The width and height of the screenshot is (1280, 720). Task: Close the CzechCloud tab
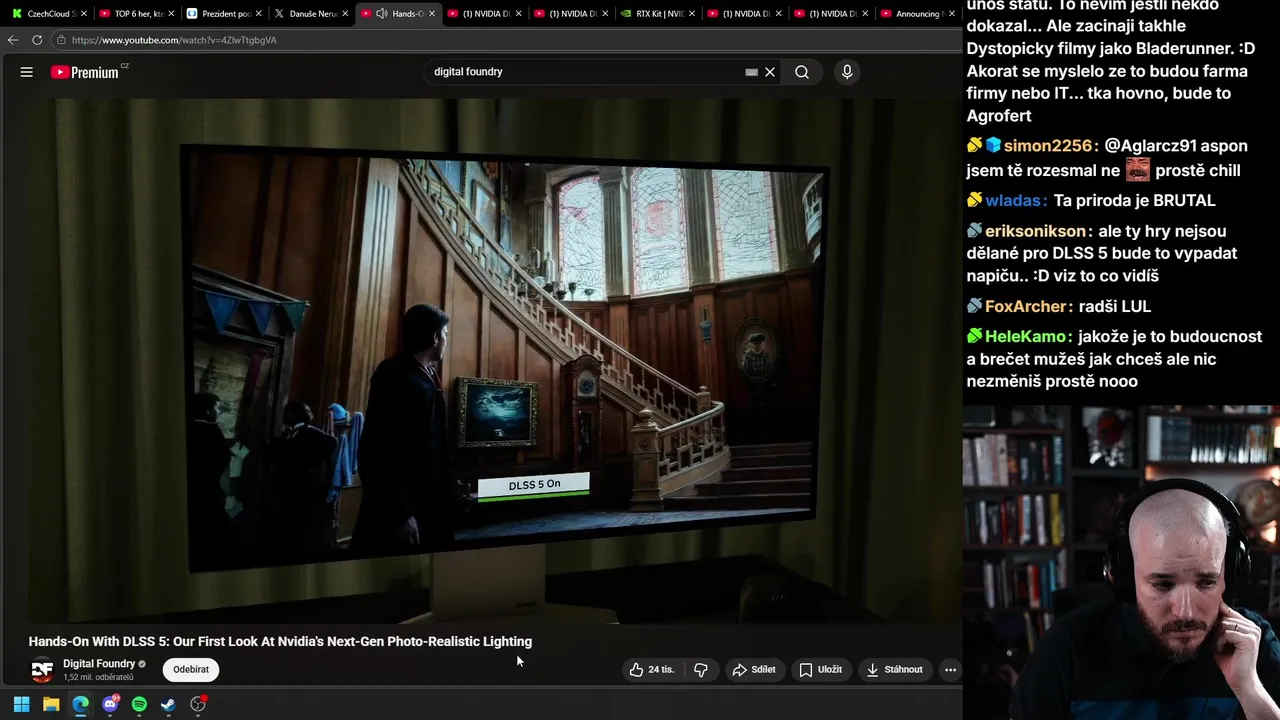point(83,14)
